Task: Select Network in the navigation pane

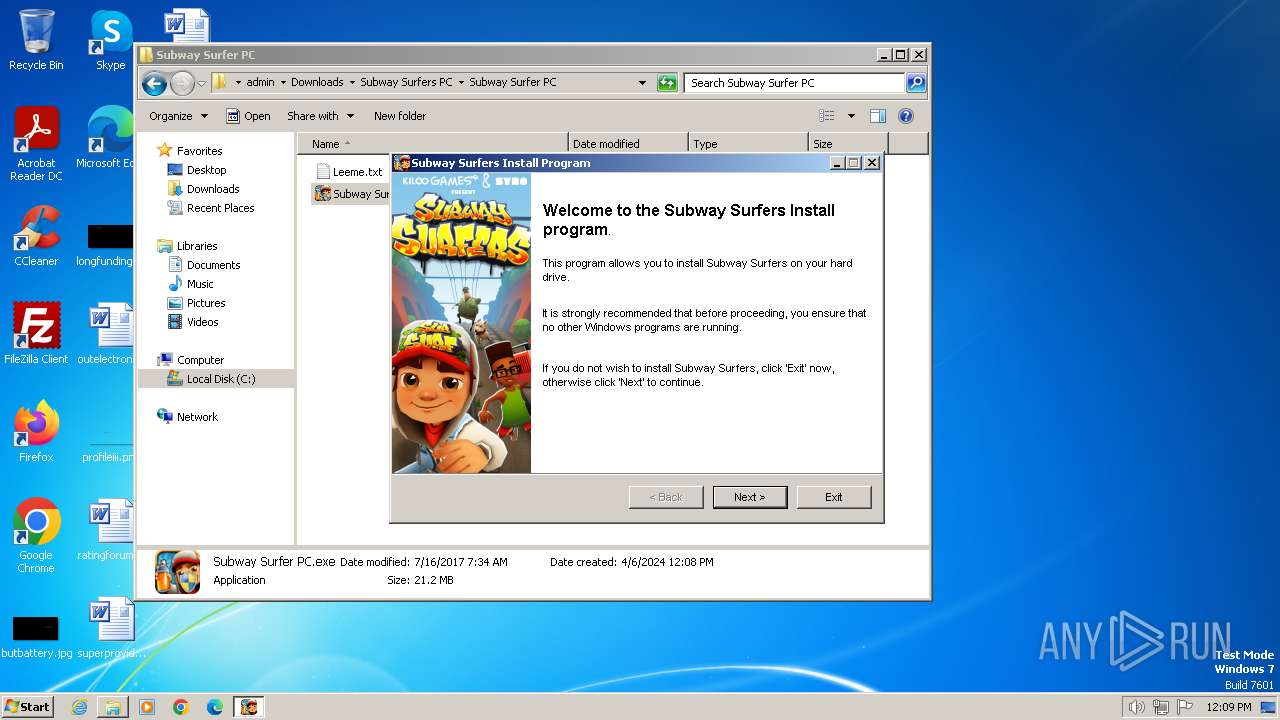Action: [187, 417]
